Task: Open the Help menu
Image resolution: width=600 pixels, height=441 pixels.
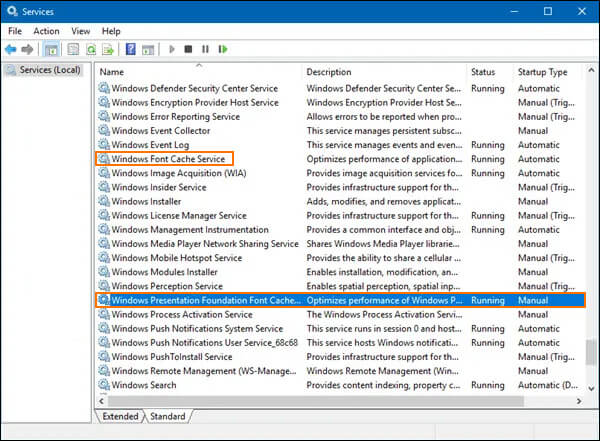Action: point(111,31)
